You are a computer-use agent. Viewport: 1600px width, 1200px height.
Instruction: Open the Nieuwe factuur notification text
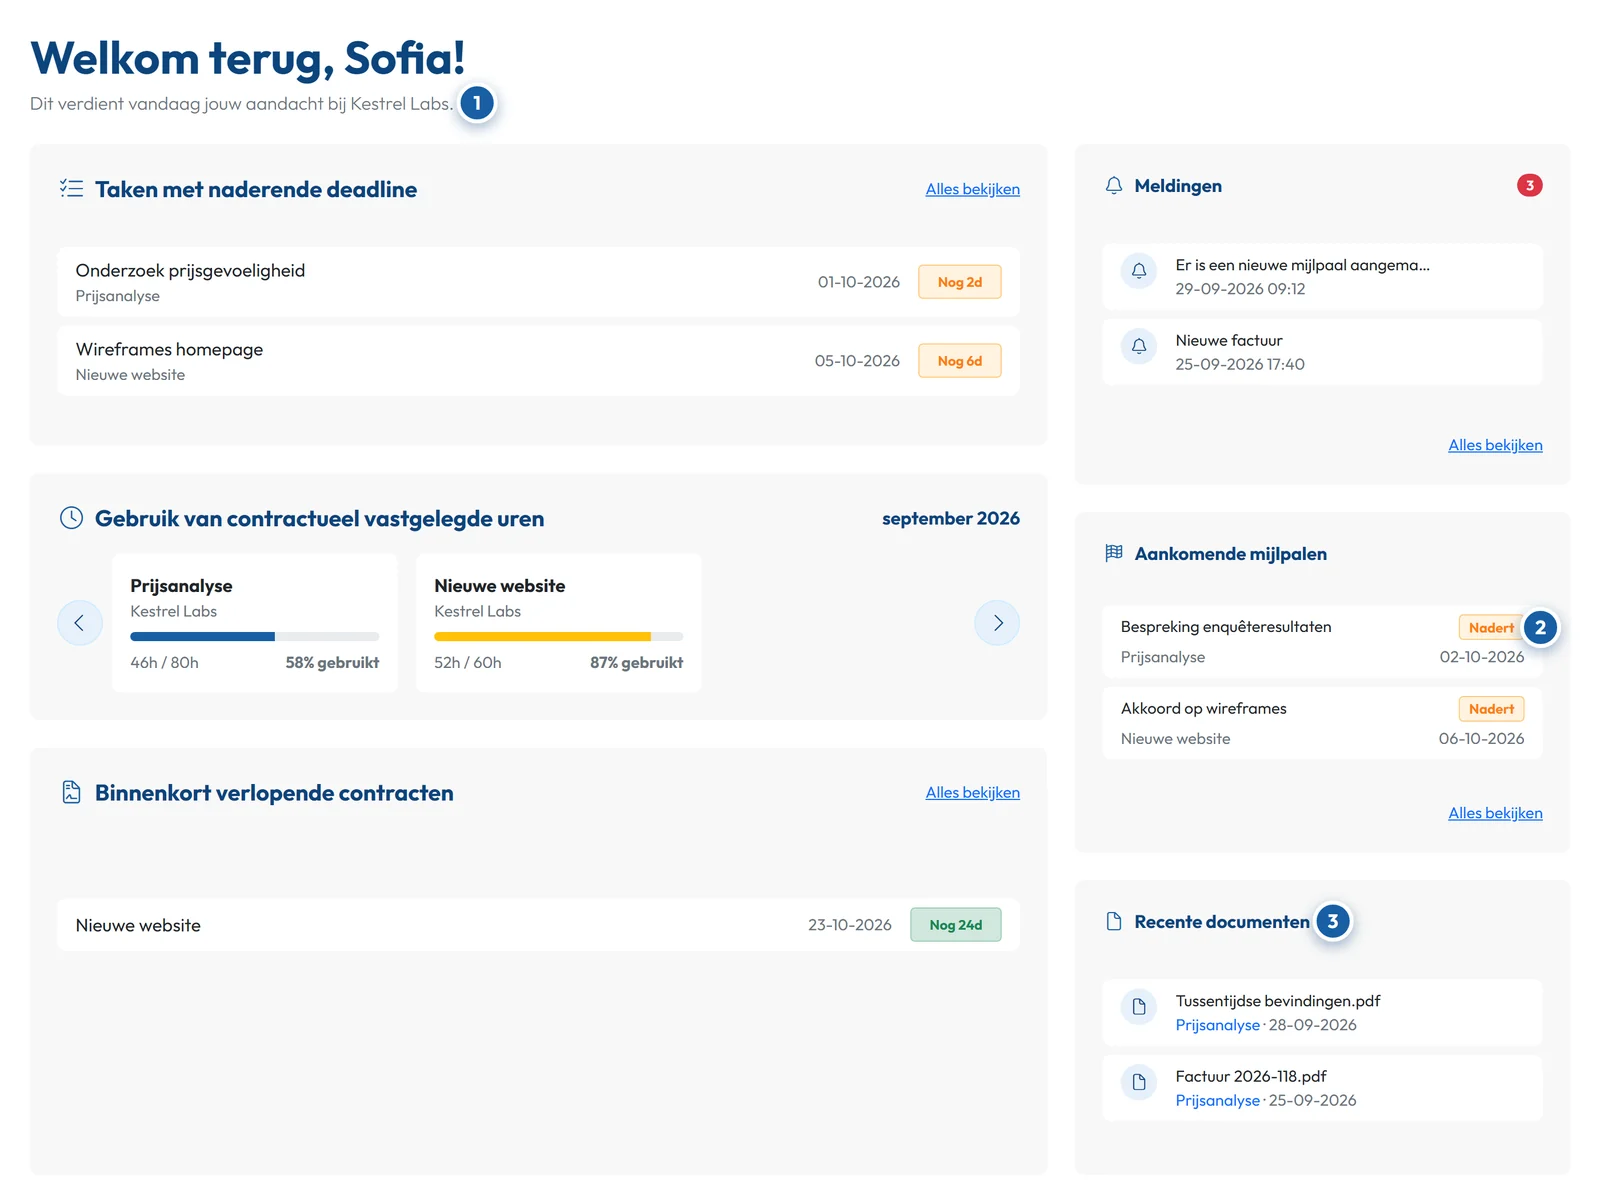coord(1229,341)
